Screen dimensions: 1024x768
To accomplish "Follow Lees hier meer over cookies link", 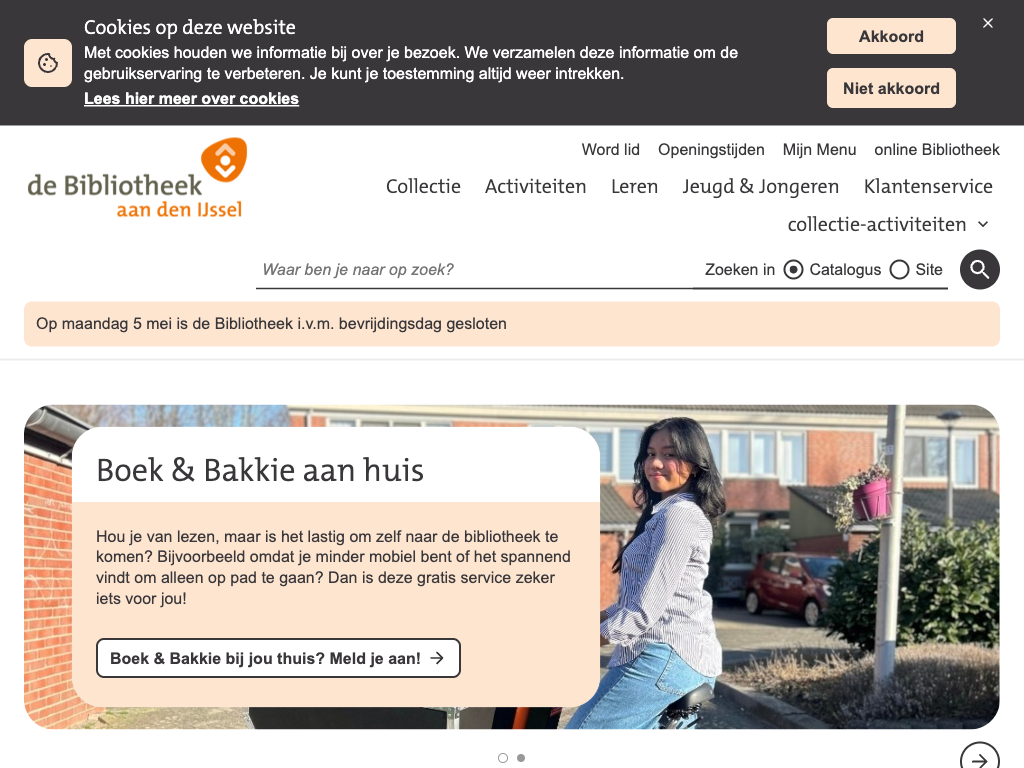I will [191, 99].
